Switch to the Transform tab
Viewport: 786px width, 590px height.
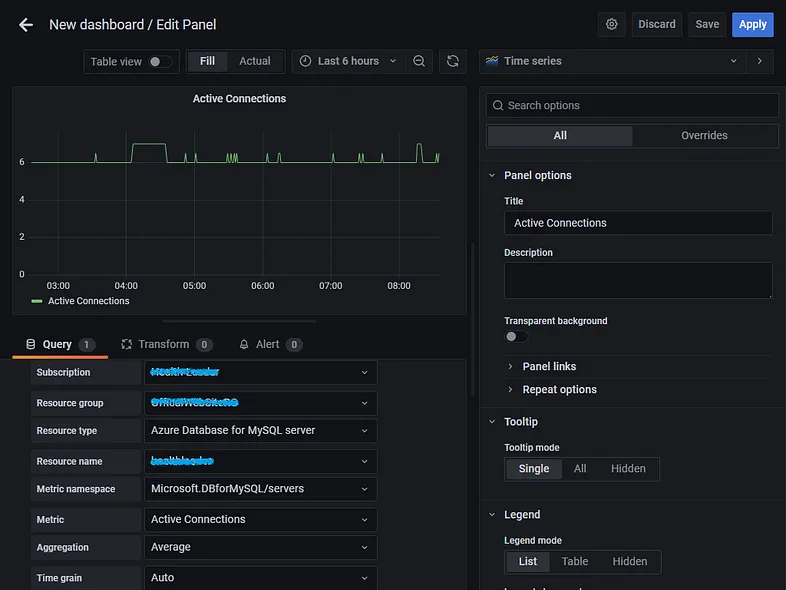pos(167,344)
